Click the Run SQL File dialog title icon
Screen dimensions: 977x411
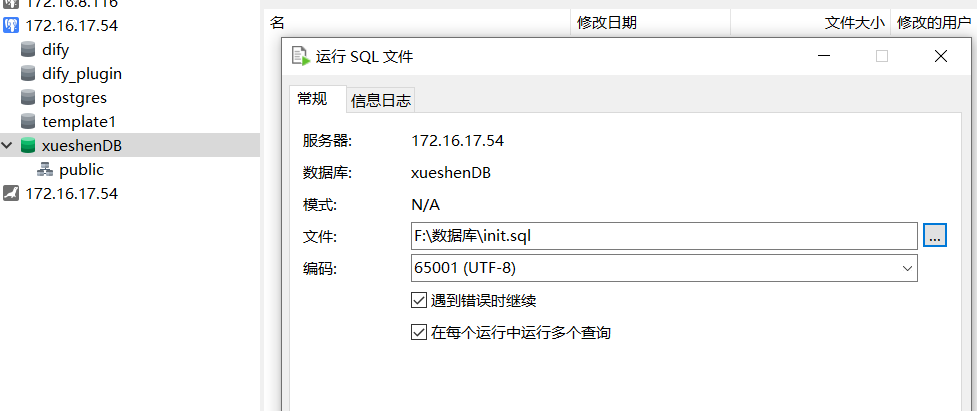click(299, 57)
